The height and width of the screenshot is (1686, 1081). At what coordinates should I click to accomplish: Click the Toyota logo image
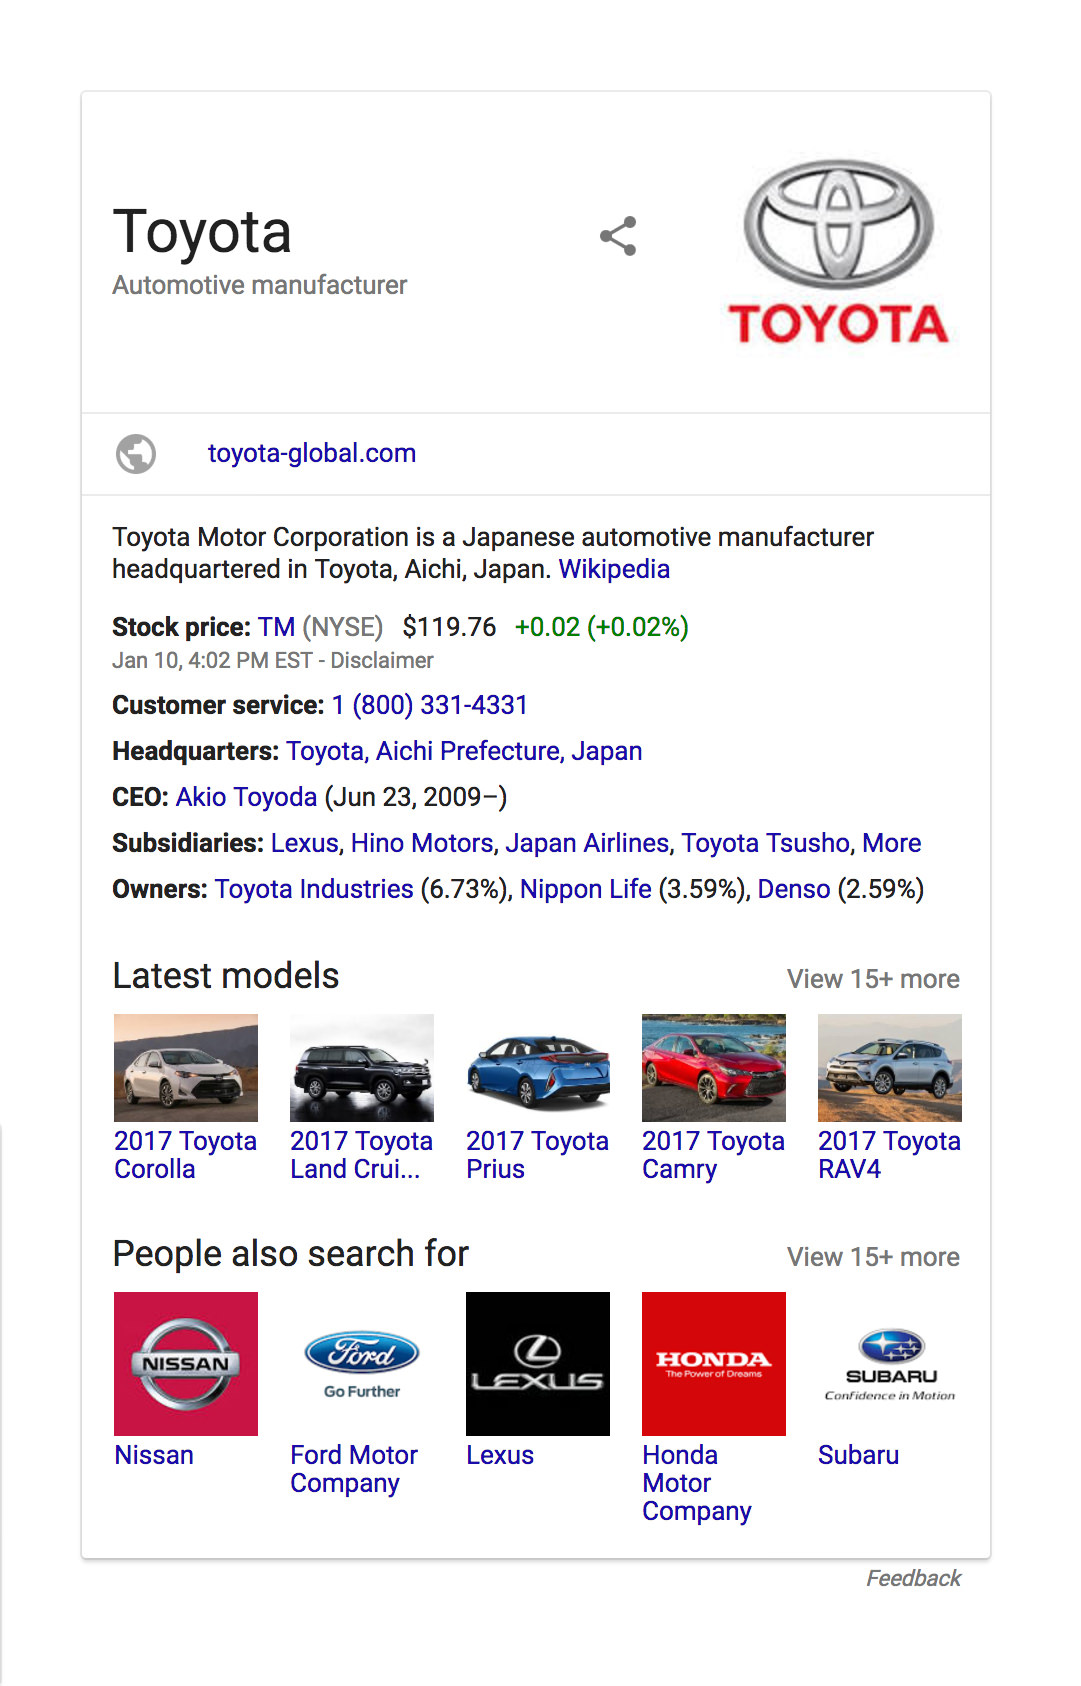point(838,252)
